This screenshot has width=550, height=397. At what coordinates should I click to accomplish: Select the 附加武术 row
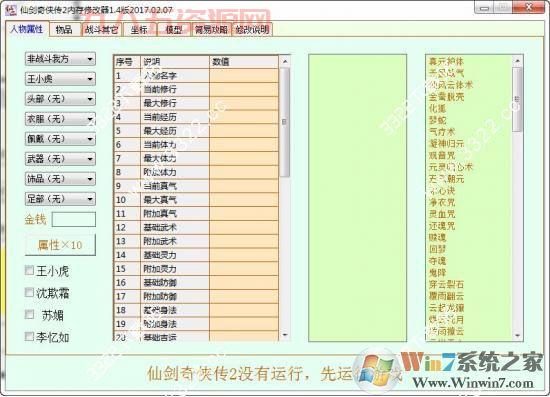pyautogui.click(x=196, y=241)
